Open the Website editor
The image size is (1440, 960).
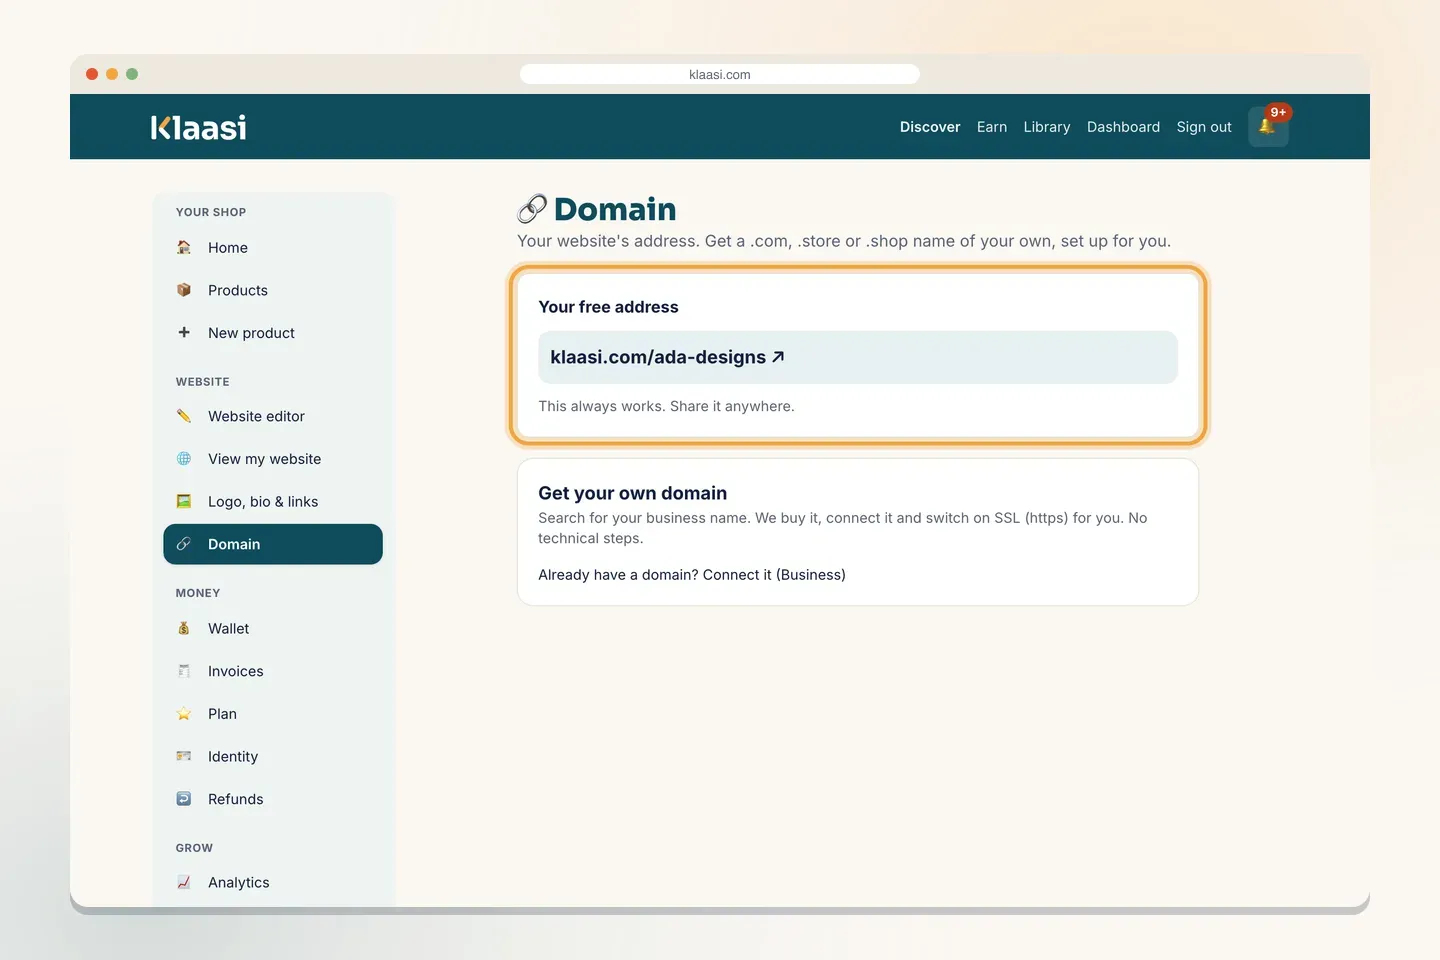[273, 416]
